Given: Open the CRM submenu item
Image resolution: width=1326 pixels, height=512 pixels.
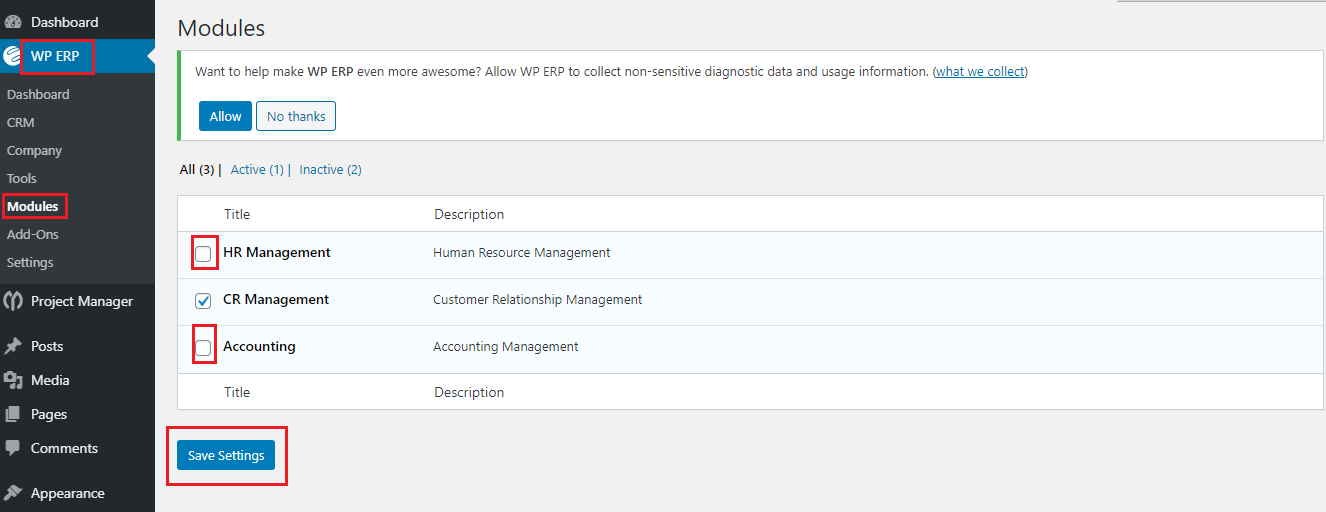Looking at the screenshot, I should point(20,122).
